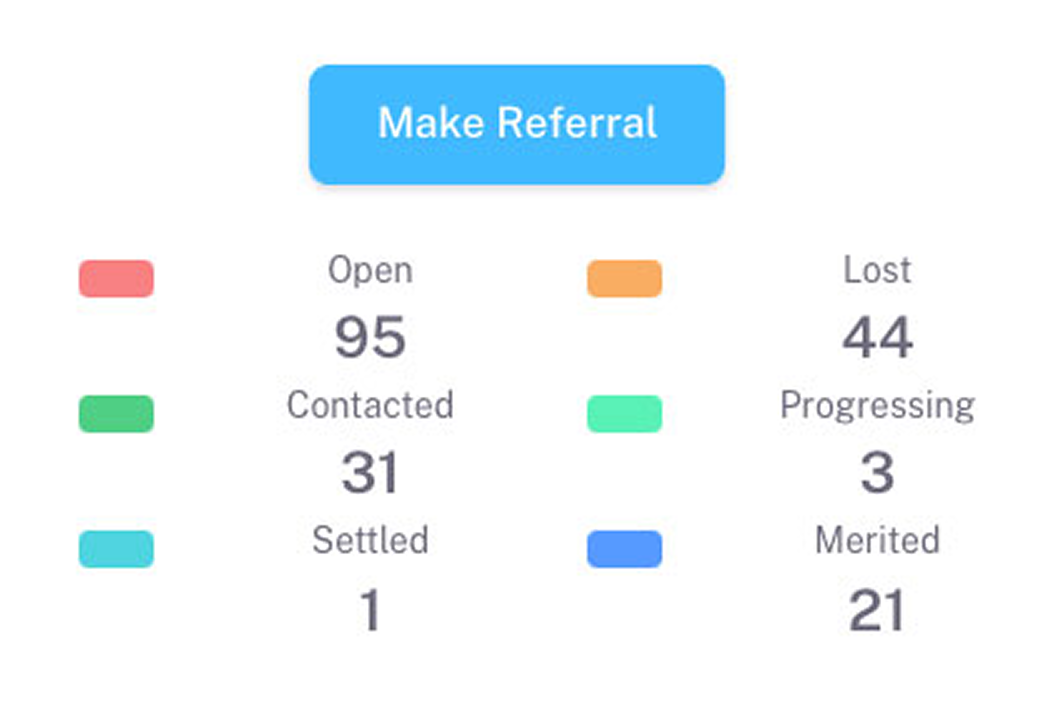Select the Lost status label
This screenshot has height=704, width=1060.
[877, 270]
